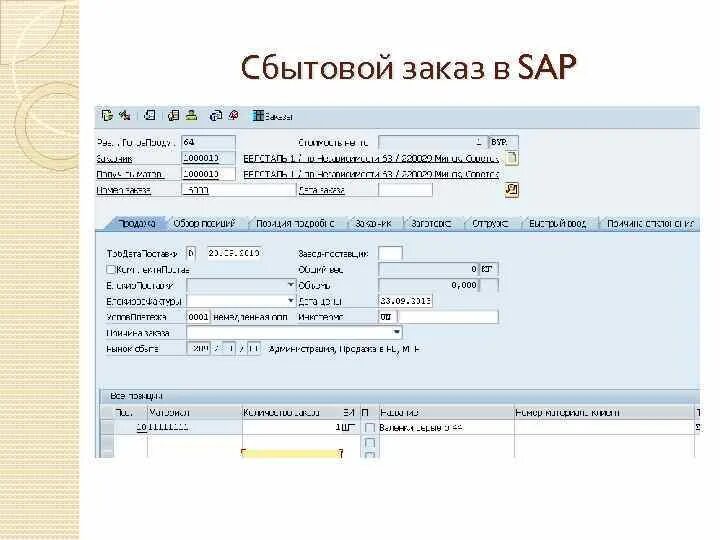The height and width of the screenshot is (540, 720).
Task: Click the Инкотермы code field
Action: coord(387,317)
